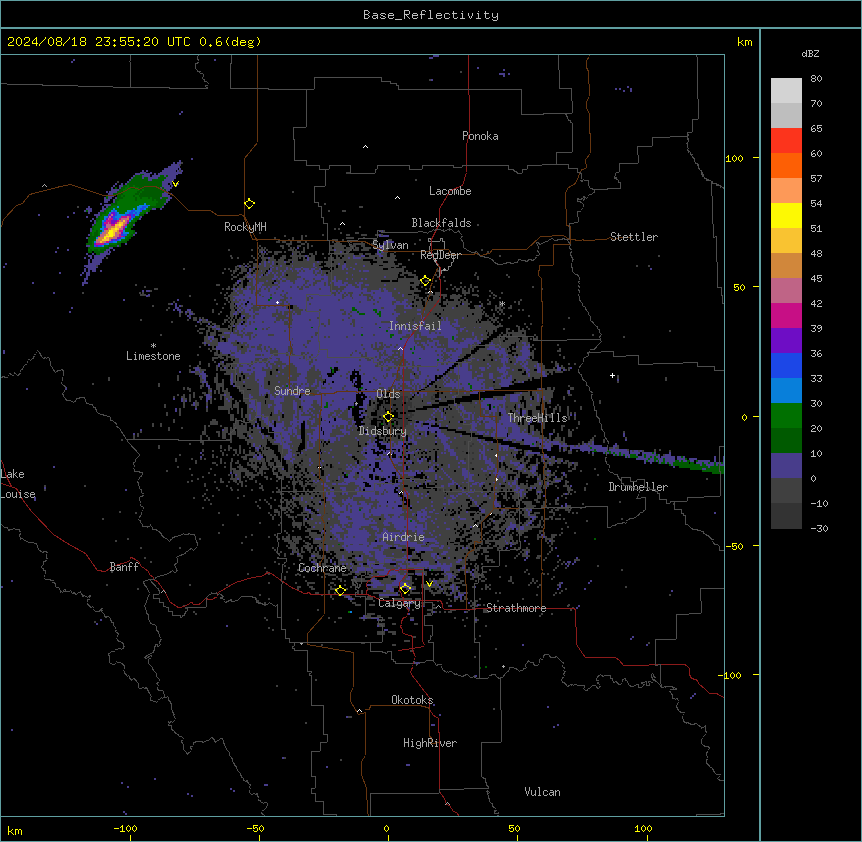Click the Sylvan label
This screenshot has width=862, height=842.
tap(390, 245)
